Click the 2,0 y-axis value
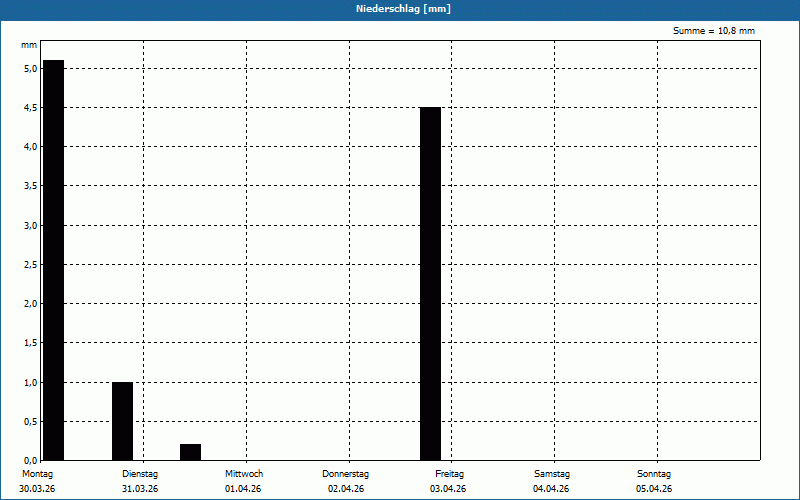This screenshot has width=800, height=500. click(x=31, y=304)
